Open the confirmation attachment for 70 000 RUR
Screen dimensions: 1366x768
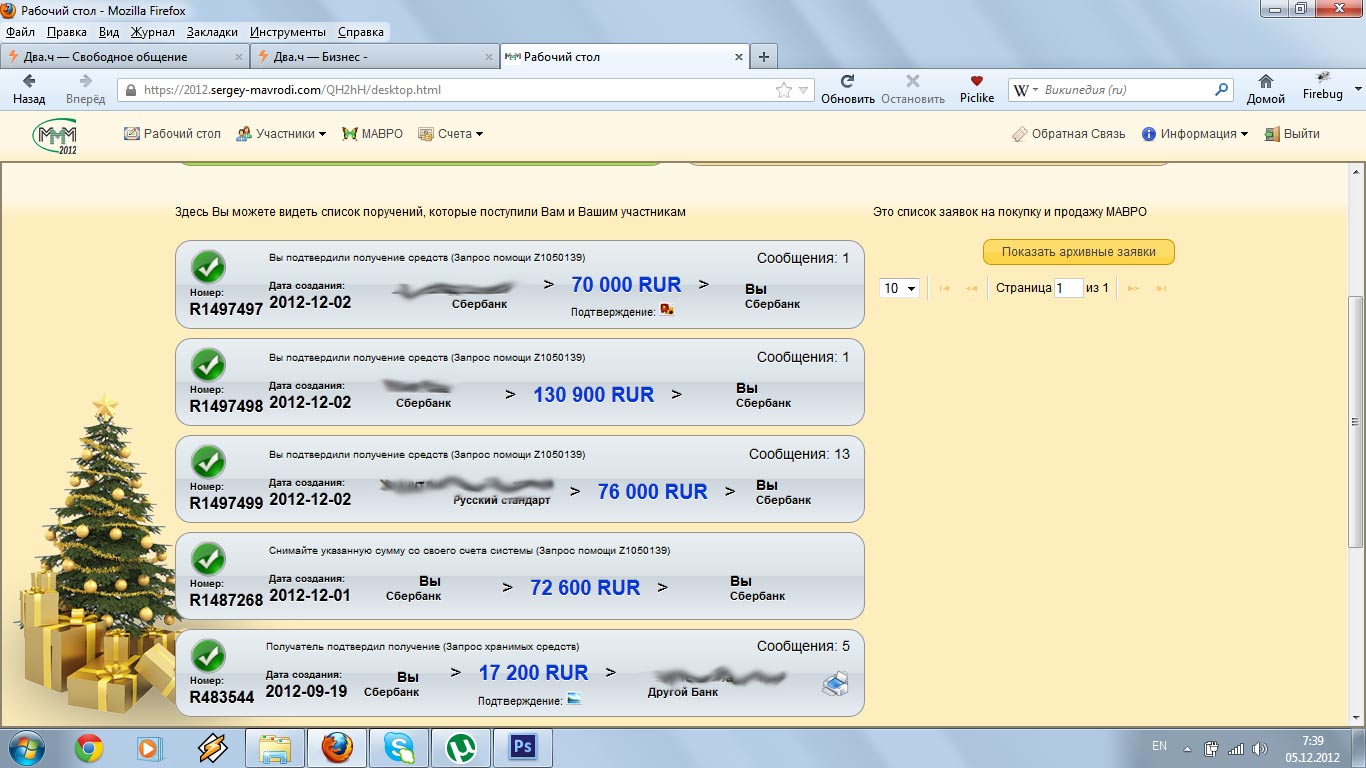pos(667,310)
